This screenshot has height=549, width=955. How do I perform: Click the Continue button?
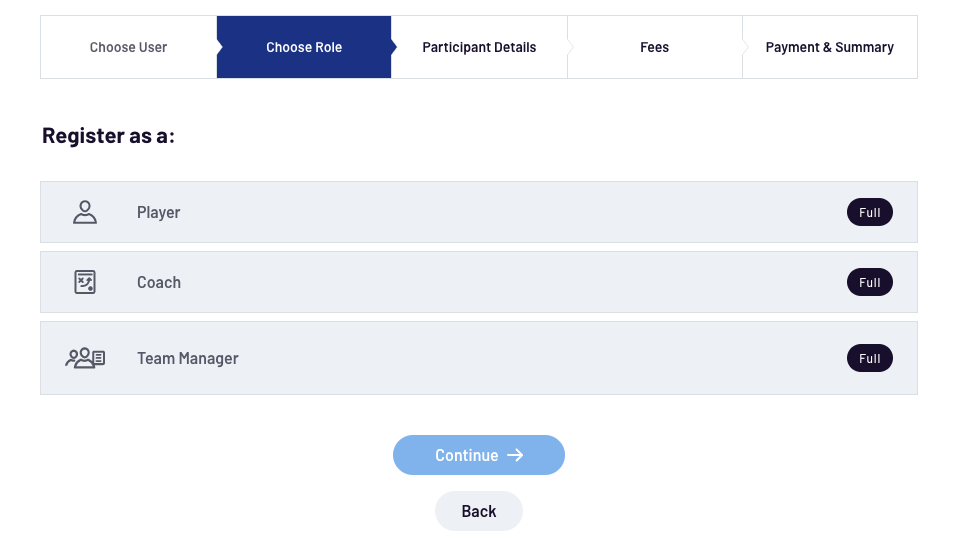click(479, 455)
